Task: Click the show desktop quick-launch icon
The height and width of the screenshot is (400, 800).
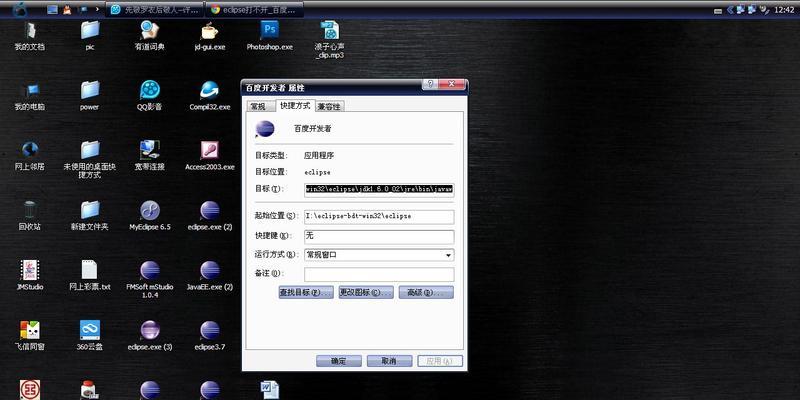Action: pos(52,10)
